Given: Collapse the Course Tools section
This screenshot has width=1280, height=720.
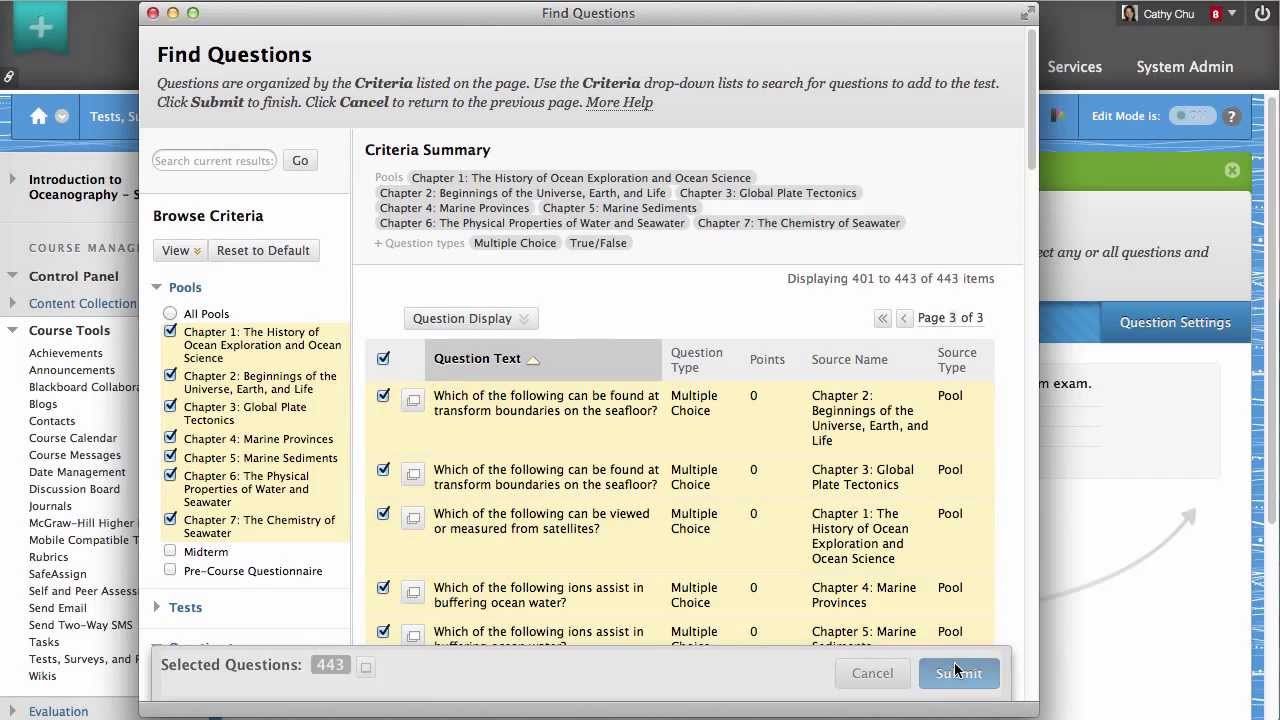Looking at the screenshot, I should tap(12, 330).
